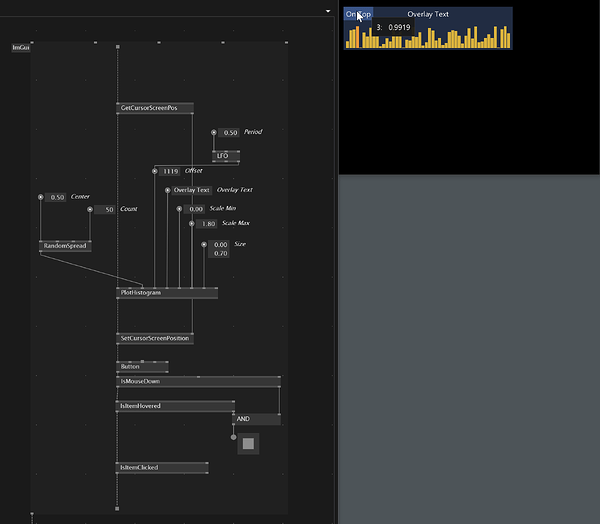This screenshot has height=524, width=600.
Task: Toggle the gray square boolean output box
Action: pos(248,443)
